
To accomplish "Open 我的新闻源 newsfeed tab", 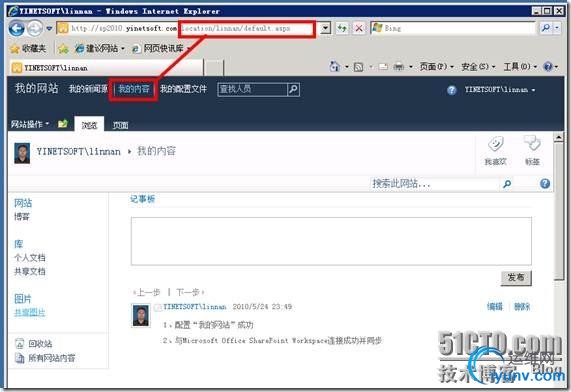I will click(x=88, y=89).
